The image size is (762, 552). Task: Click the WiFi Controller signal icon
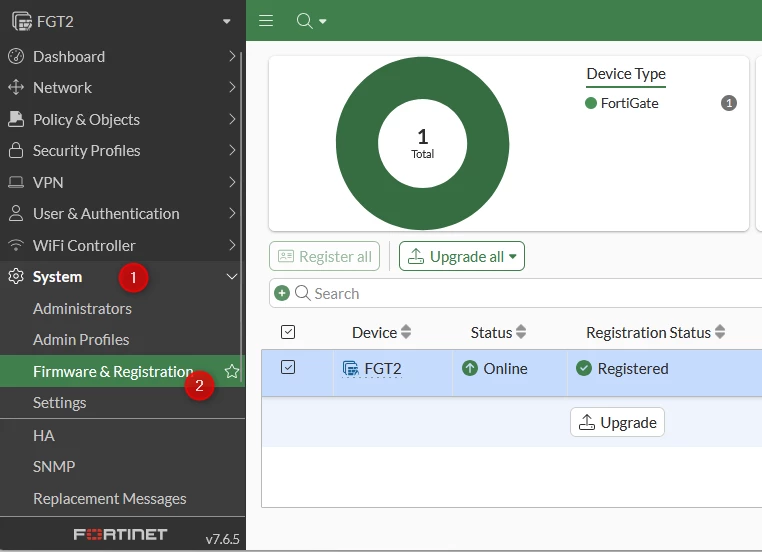click(16, 245)
